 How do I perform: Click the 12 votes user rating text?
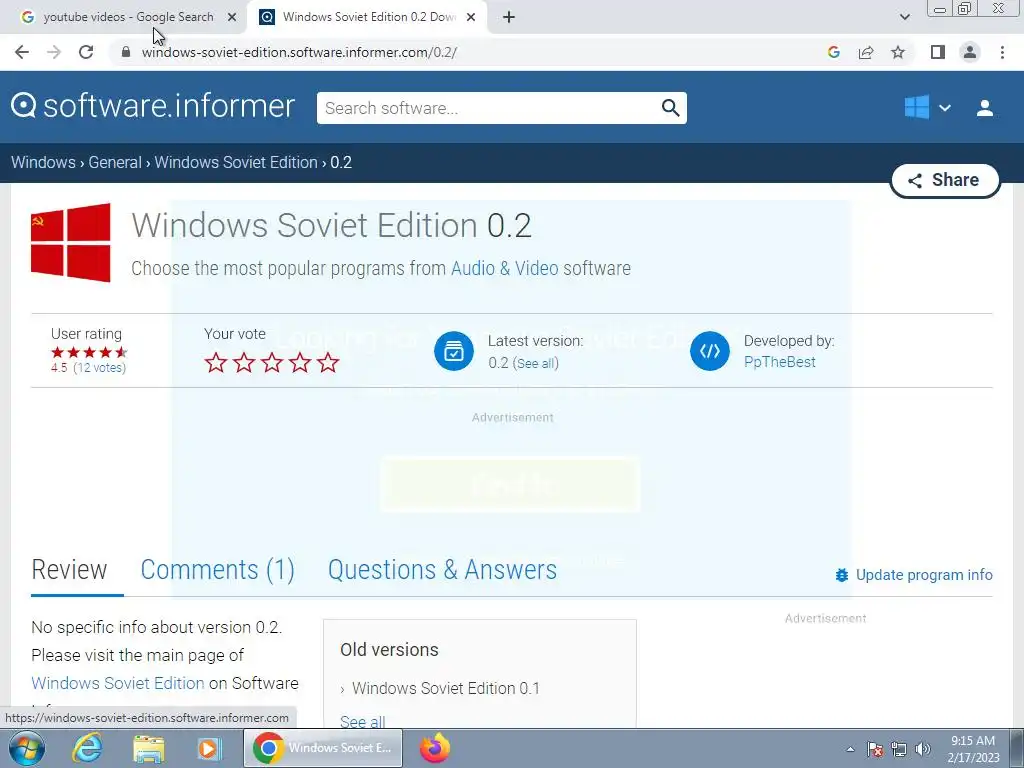click(x=99, y=368)
